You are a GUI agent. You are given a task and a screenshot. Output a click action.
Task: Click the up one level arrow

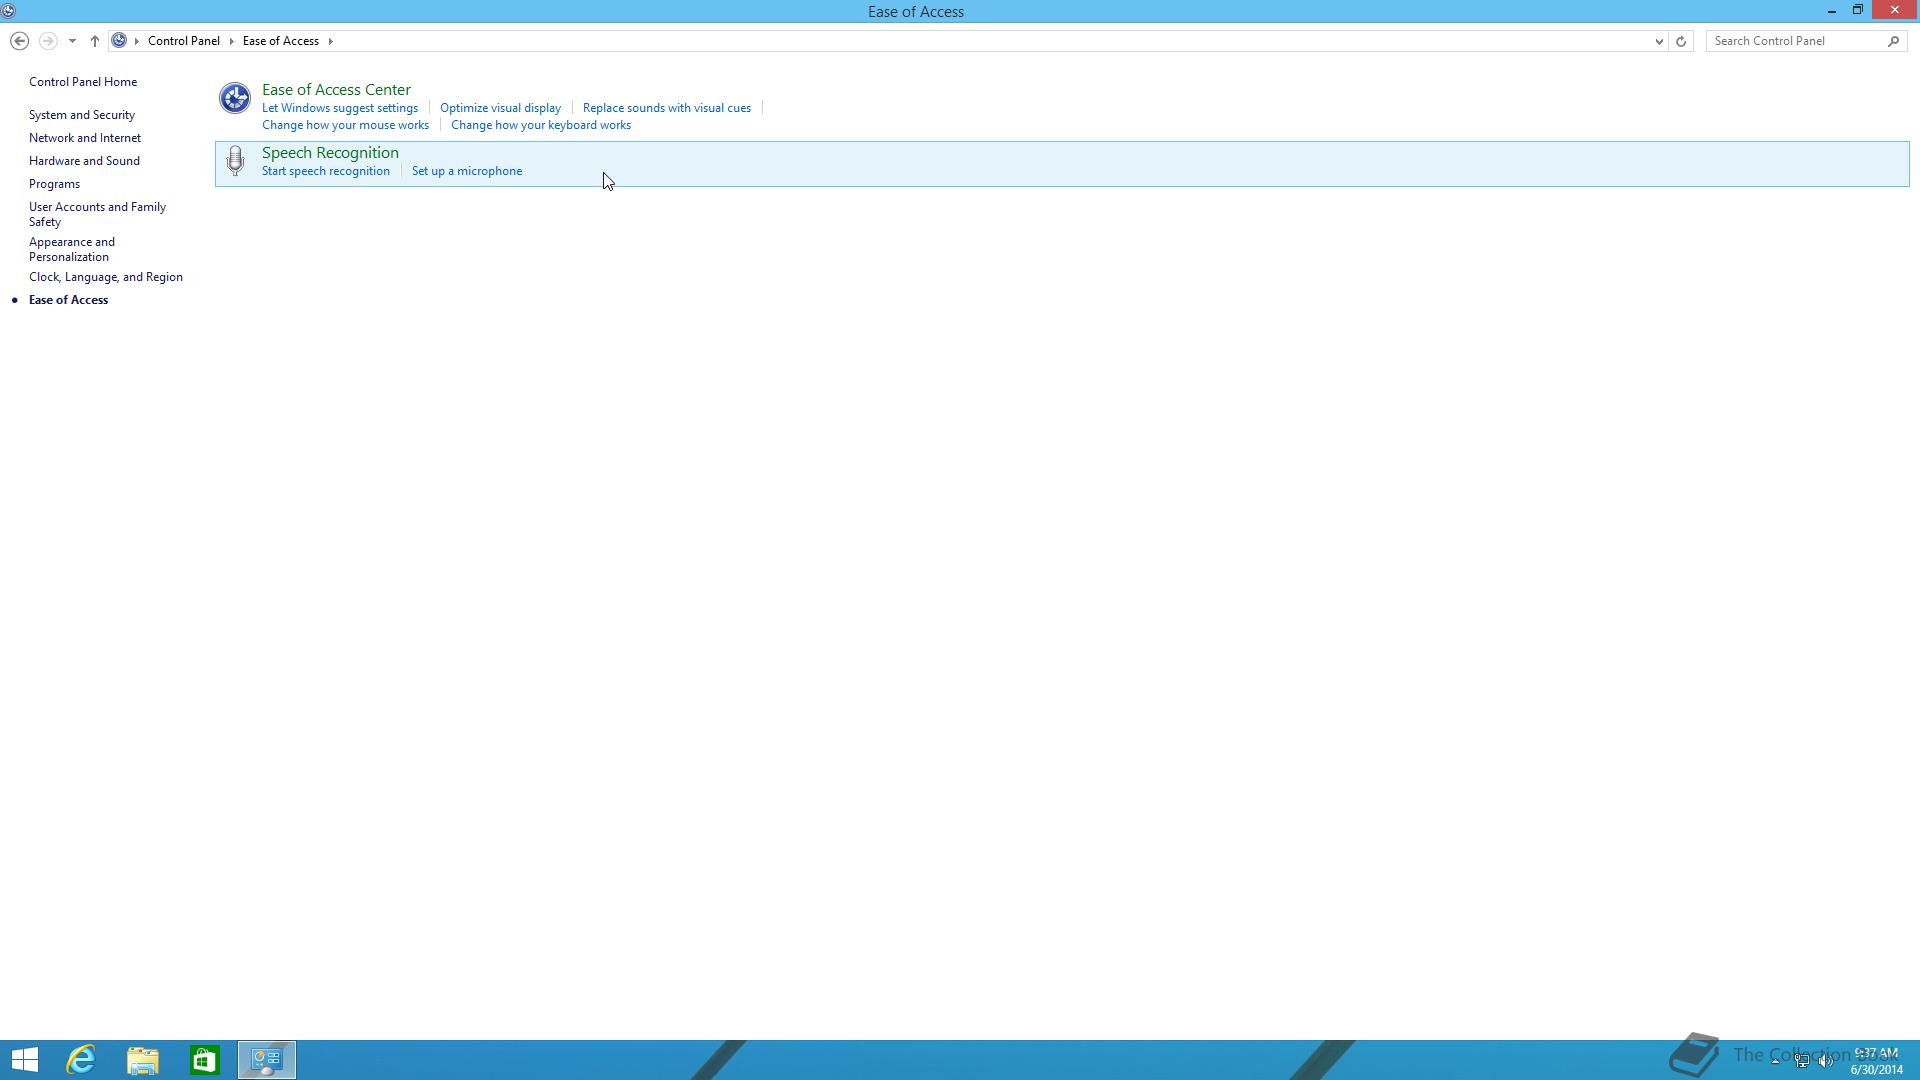pyautogui.click(x=95, y=41)
